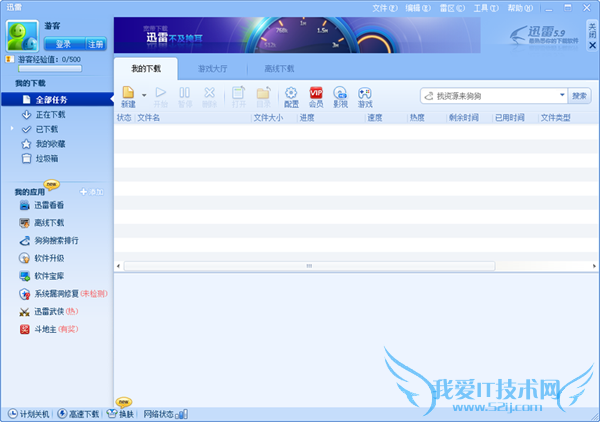This screenshot has width=600, height=422.
Task: Open the 帮助 menu
Action: [520, 8]
